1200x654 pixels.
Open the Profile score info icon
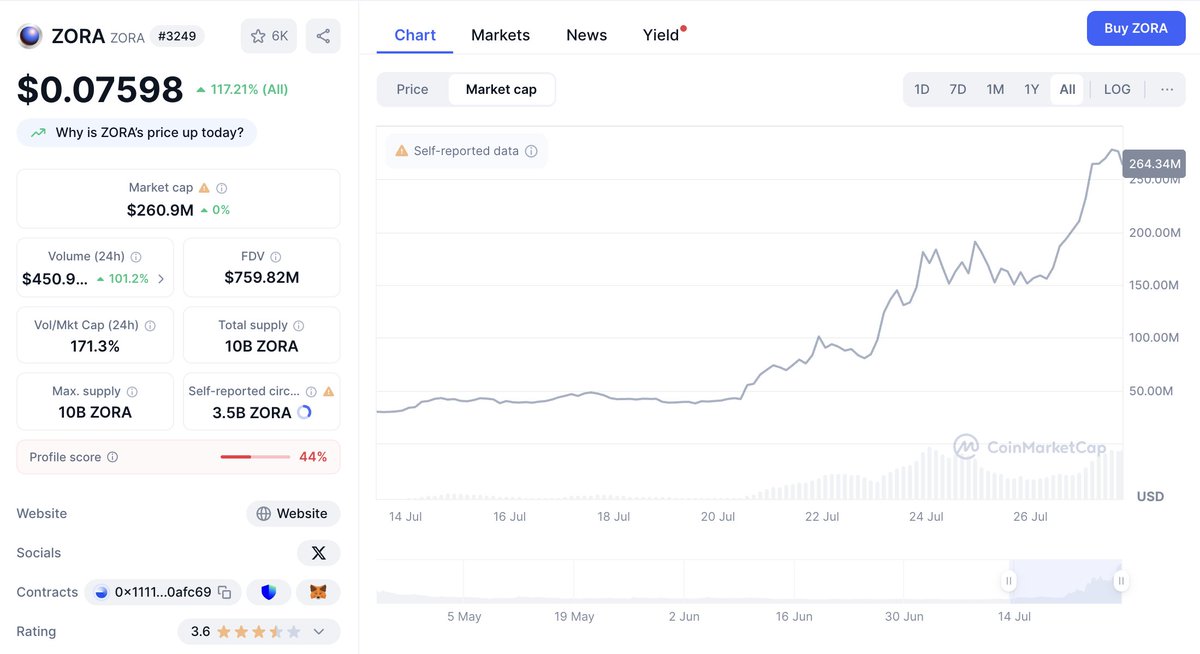[112, 457]
